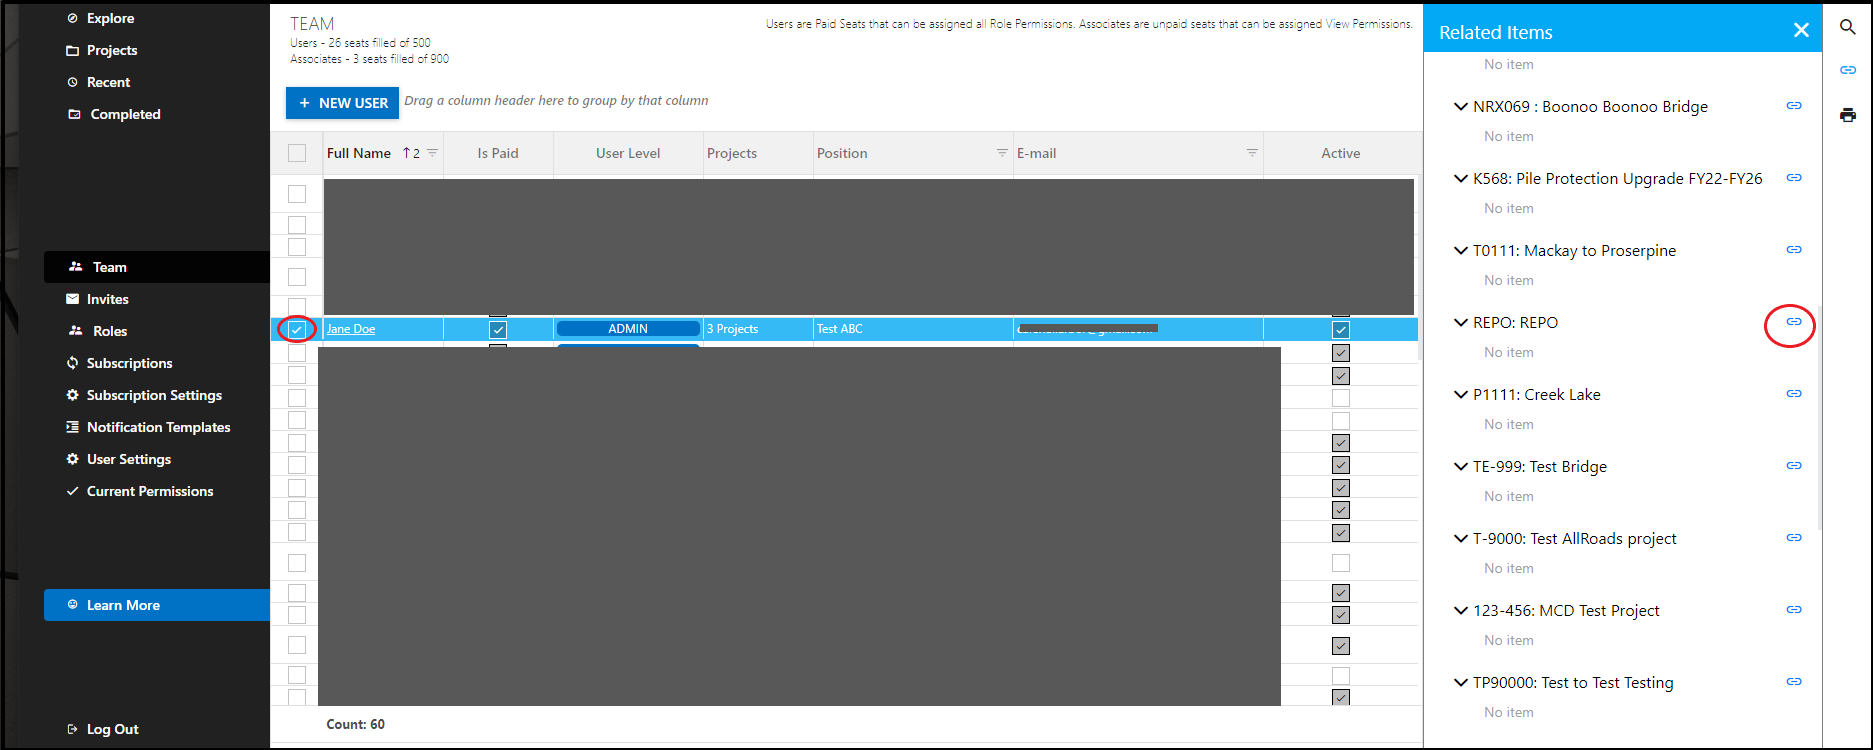Open Current Permissions in the sidebar
The width and height of the screenshot is (1873, 750).
coord(150,491)
